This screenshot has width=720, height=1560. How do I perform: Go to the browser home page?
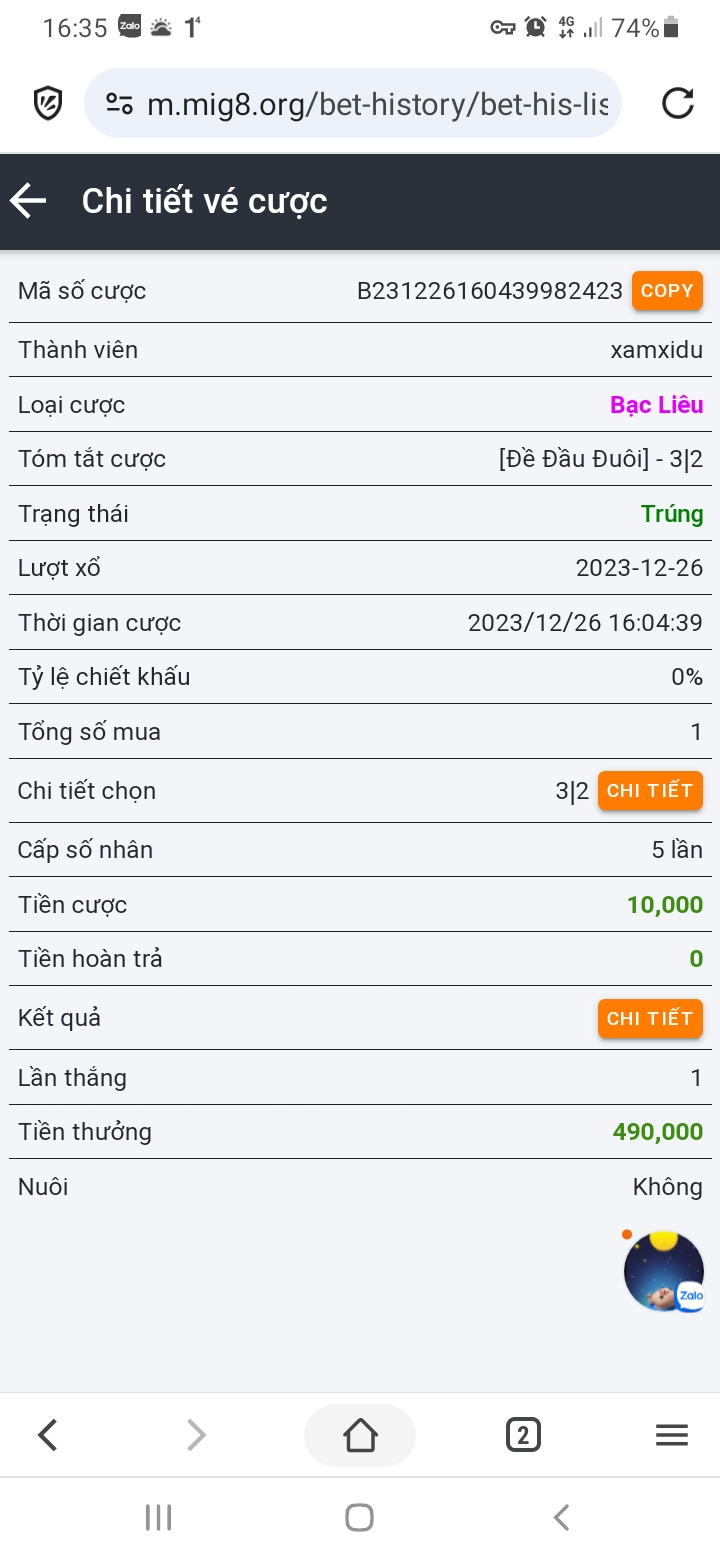click(360, 1436)
